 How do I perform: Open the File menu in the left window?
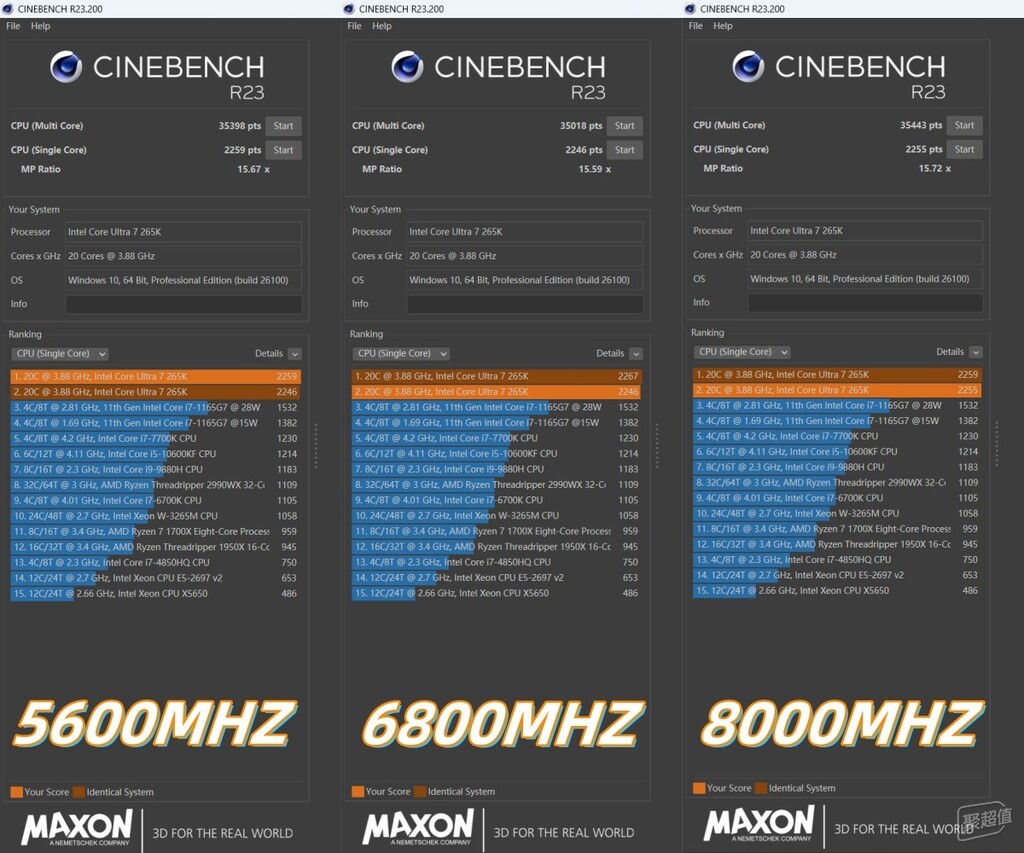click(x=13, y=26)
